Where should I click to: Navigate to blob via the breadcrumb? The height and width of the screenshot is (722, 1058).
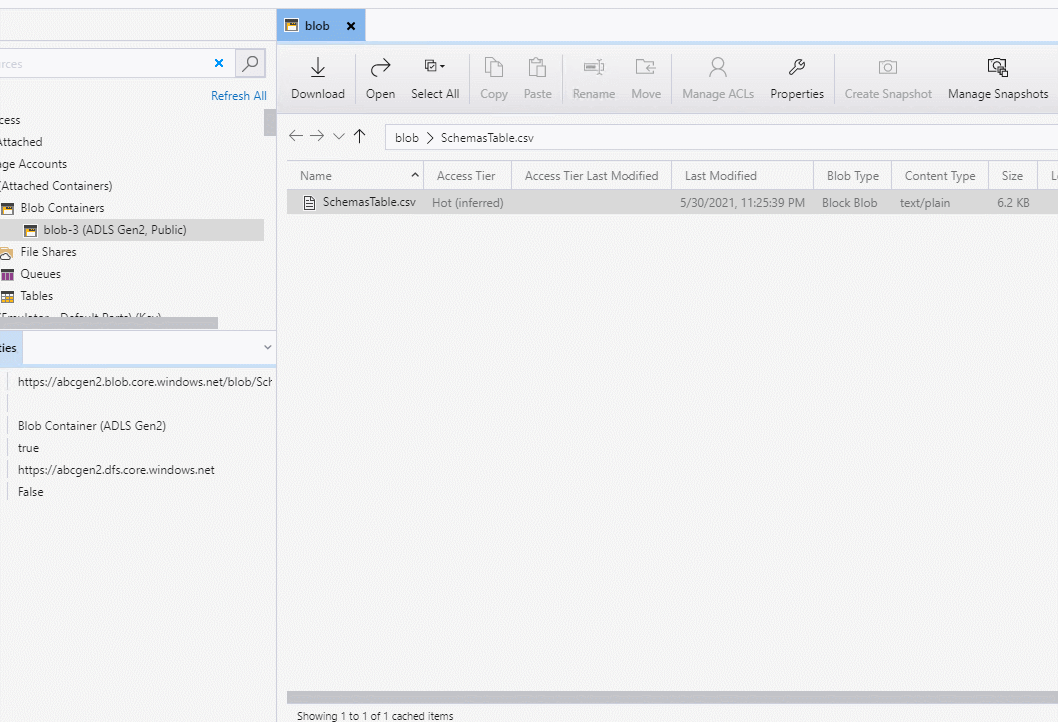[x=406, y=136]
